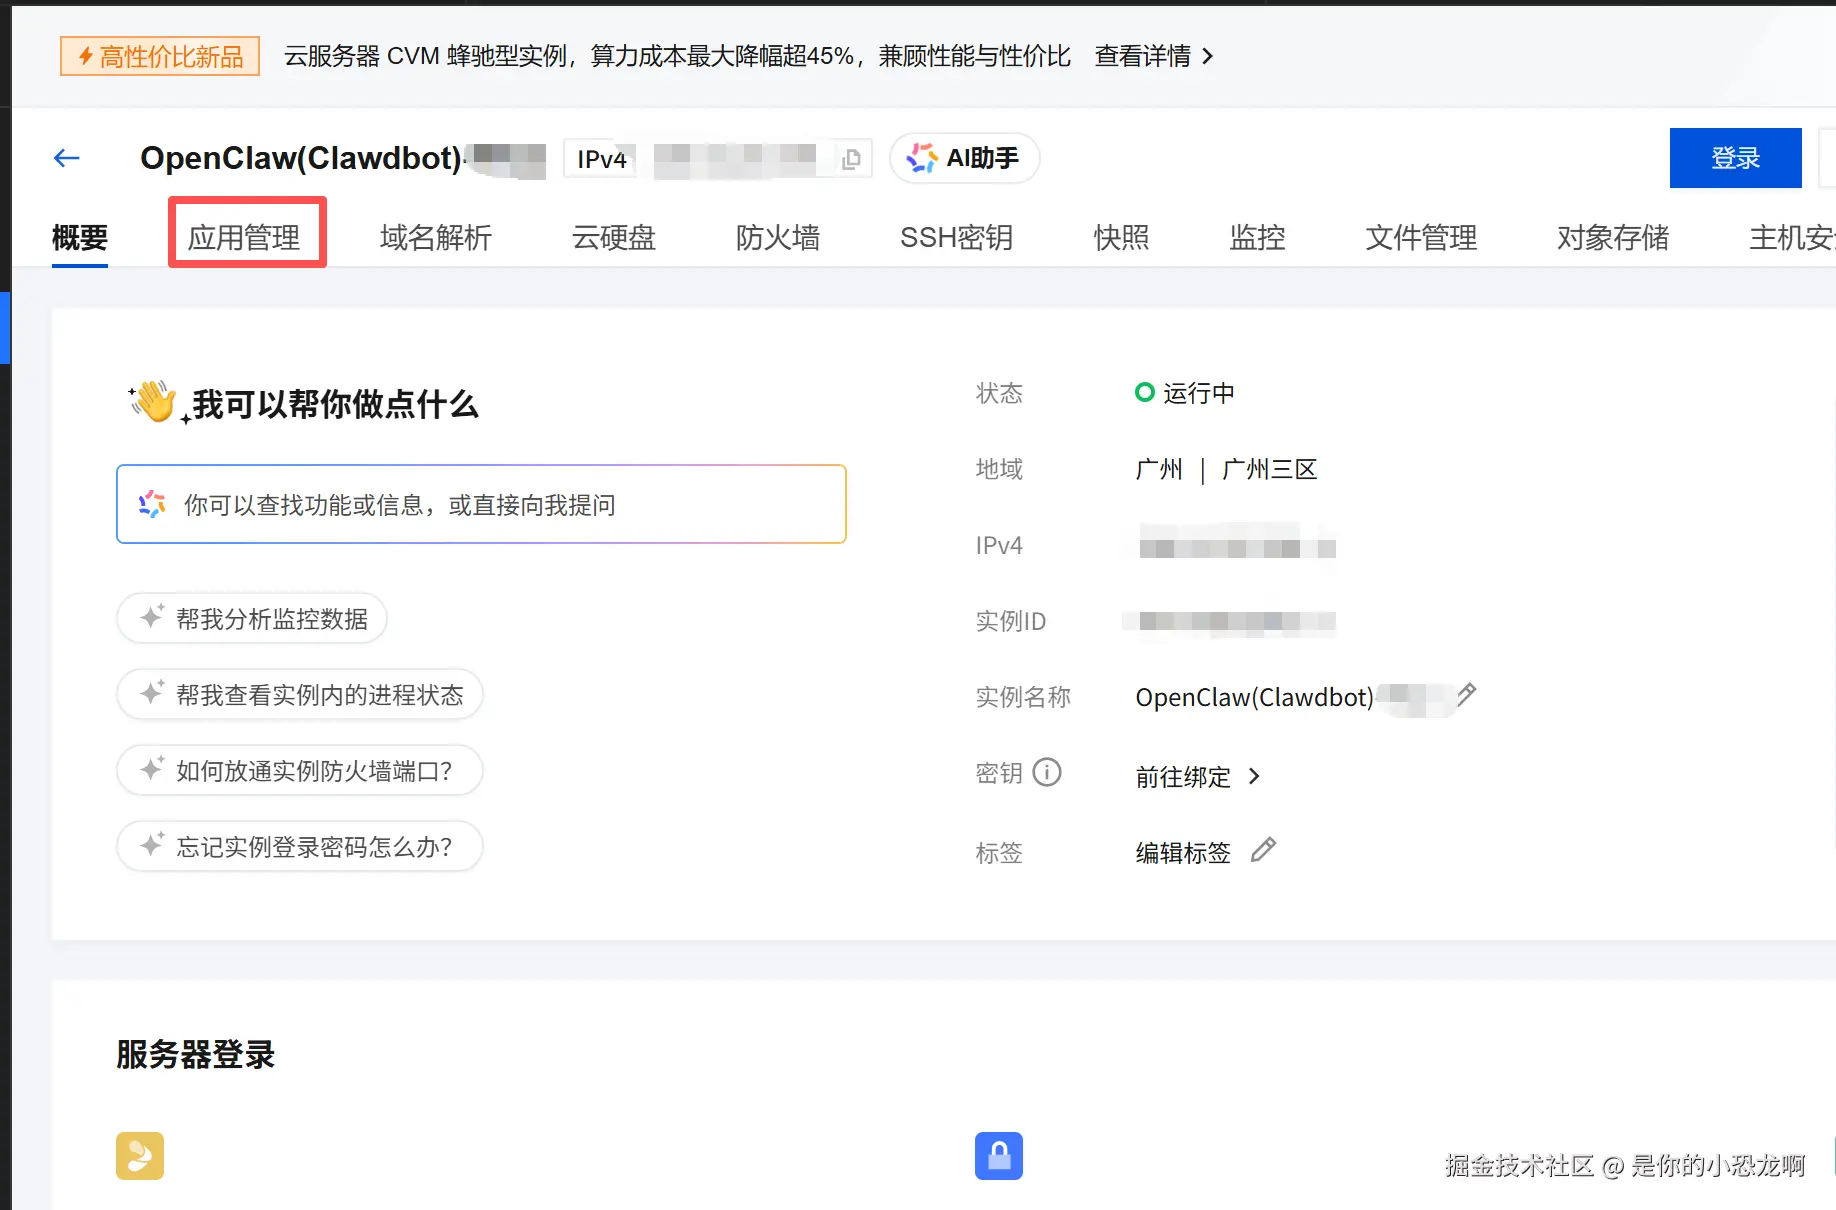1836x1210 pixels.
Task: Choose the 帮我分析监控数据 suggestion
Action: 252,619
